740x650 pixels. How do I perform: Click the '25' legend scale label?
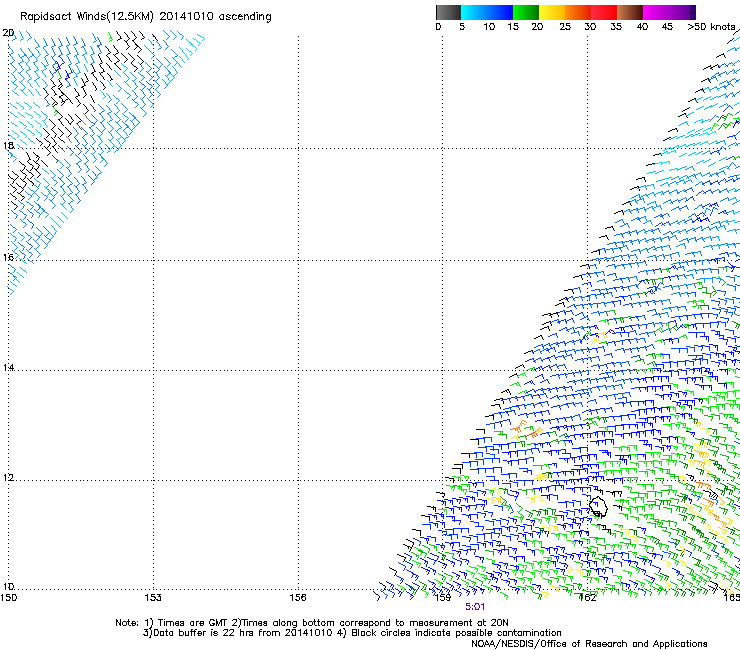pyautogui.click(x=565, y=27)
